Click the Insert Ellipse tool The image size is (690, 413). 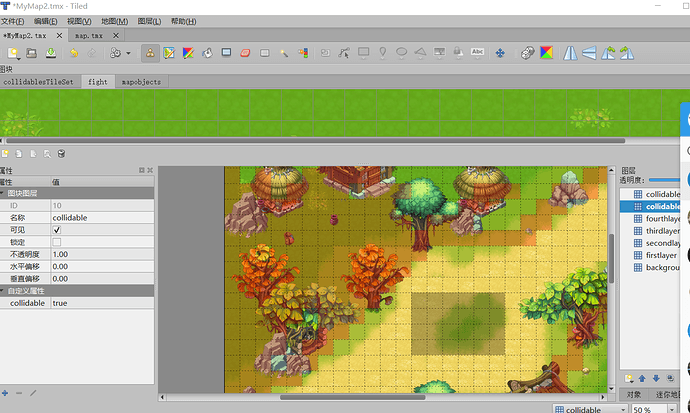pos(401,53)
